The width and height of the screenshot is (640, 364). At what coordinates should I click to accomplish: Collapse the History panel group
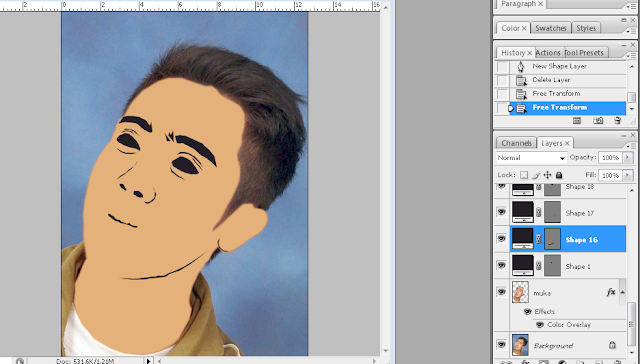pos(624,45)
